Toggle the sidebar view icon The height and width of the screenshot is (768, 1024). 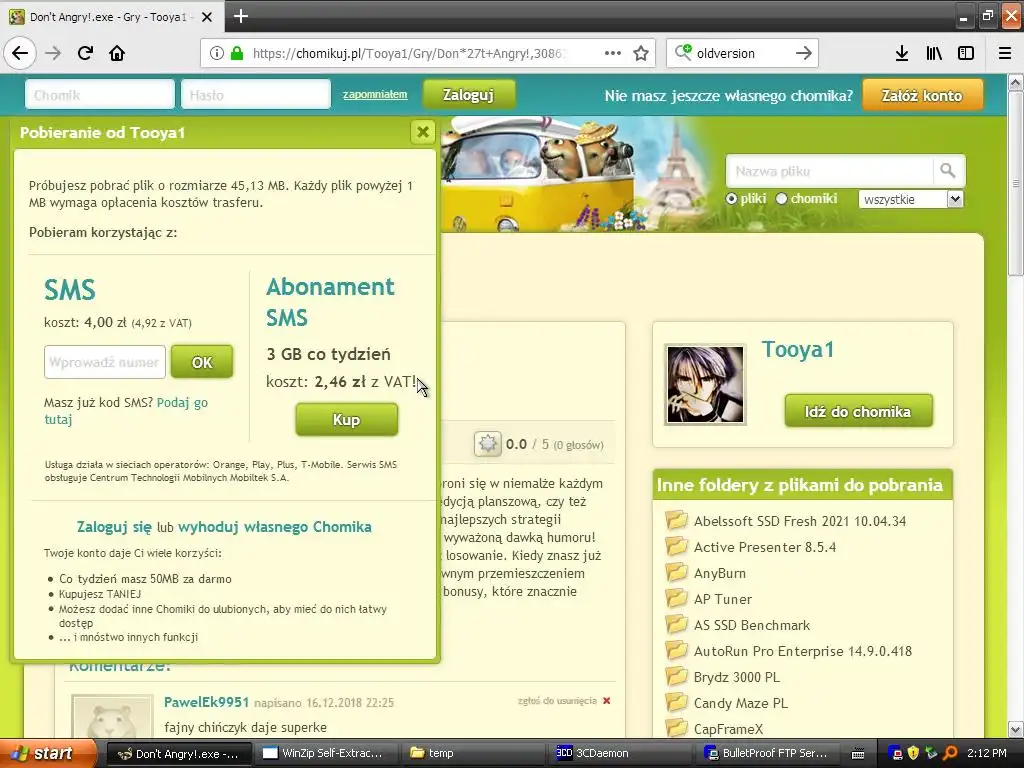click(x=966, y=53)
